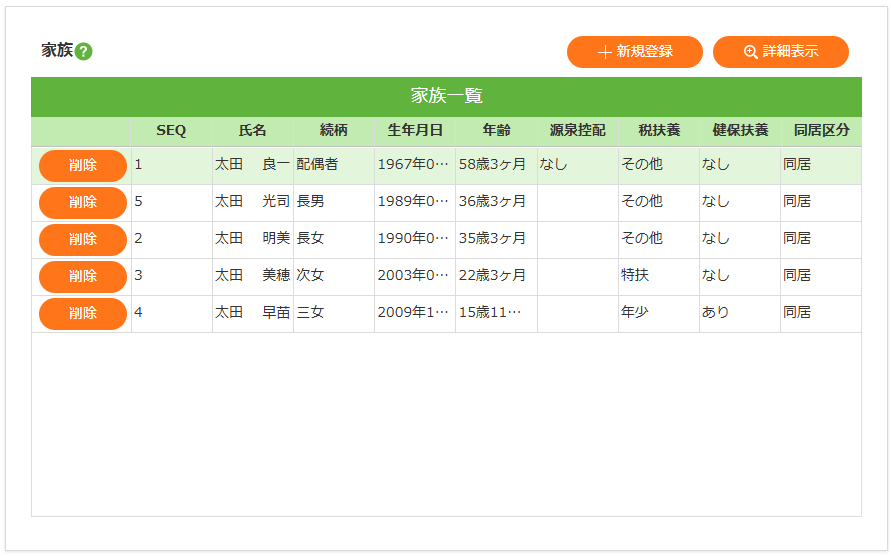Click the 生年月日 column header

415,131
